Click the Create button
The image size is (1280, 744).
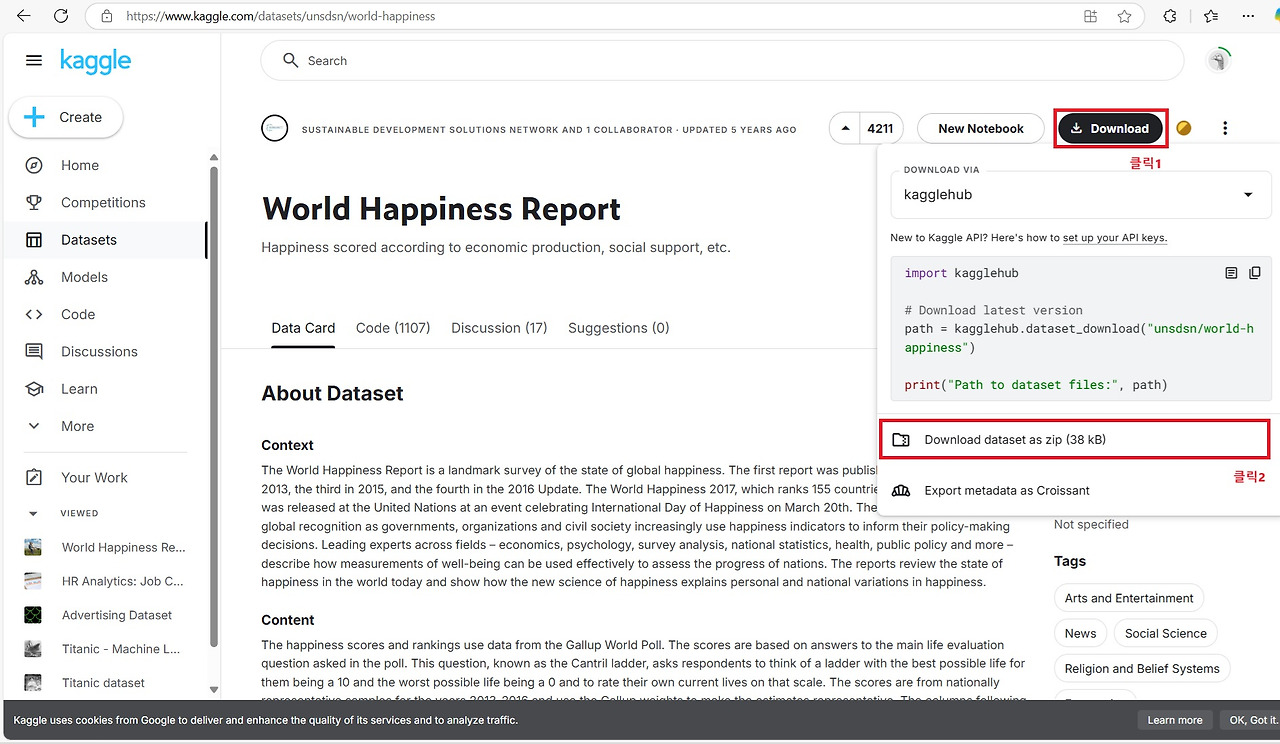tap(66, 117)
